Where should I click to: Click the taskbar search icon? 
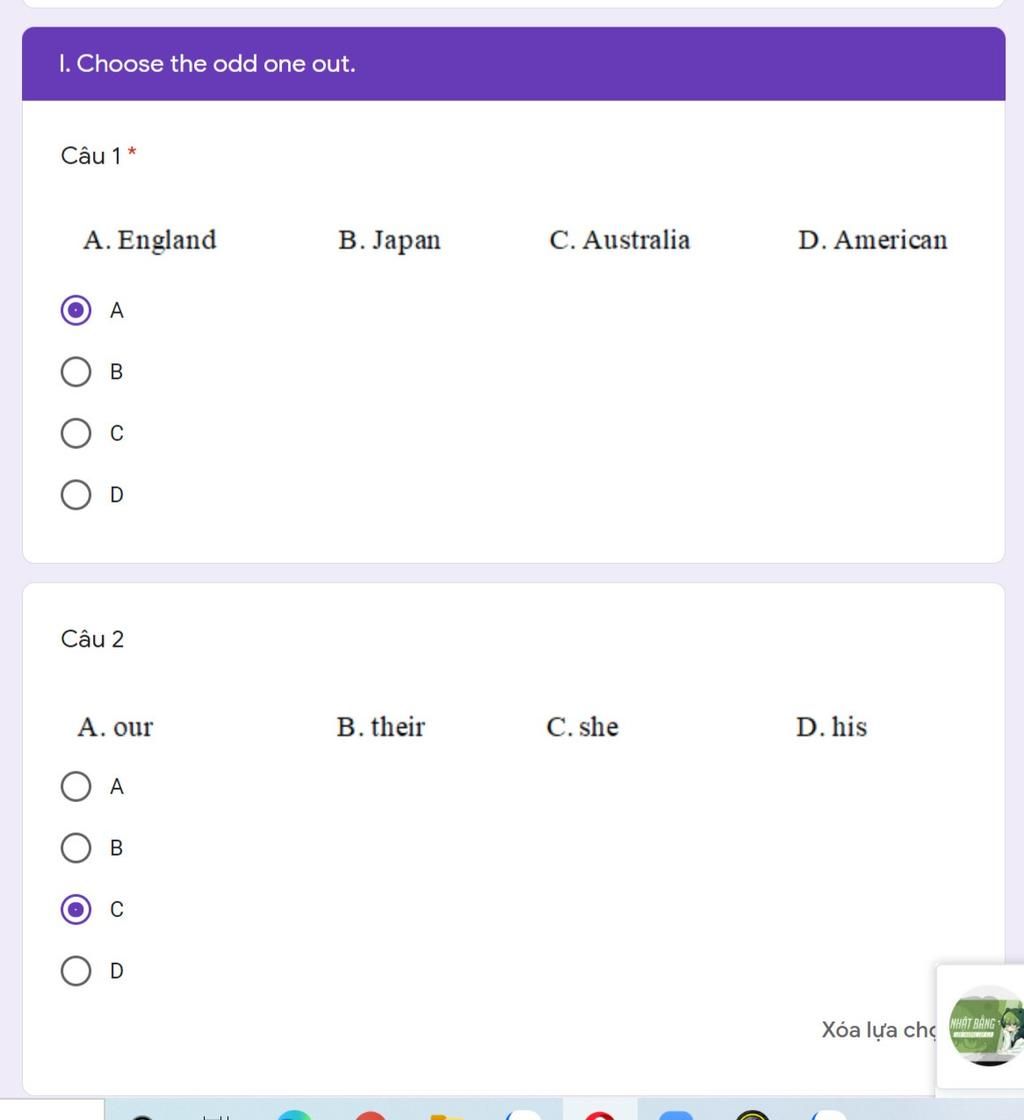[143, 1116]
